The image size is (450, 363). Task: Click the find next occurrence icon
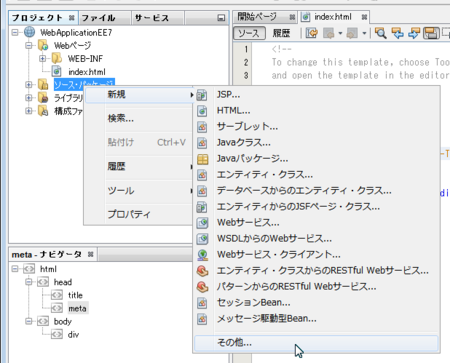pyautogui.click(x=414, y=33)
